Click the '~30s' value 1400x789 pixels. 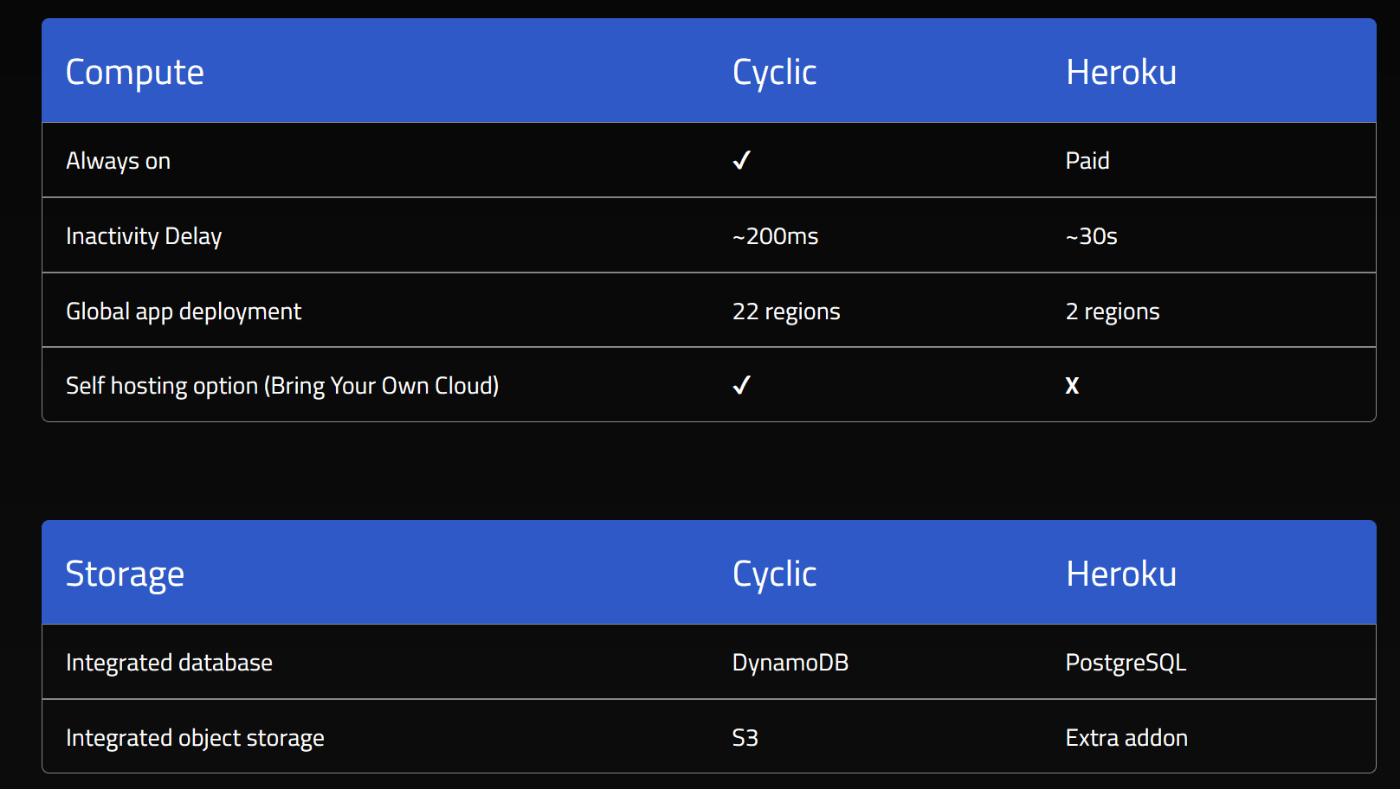point(1092,237)
